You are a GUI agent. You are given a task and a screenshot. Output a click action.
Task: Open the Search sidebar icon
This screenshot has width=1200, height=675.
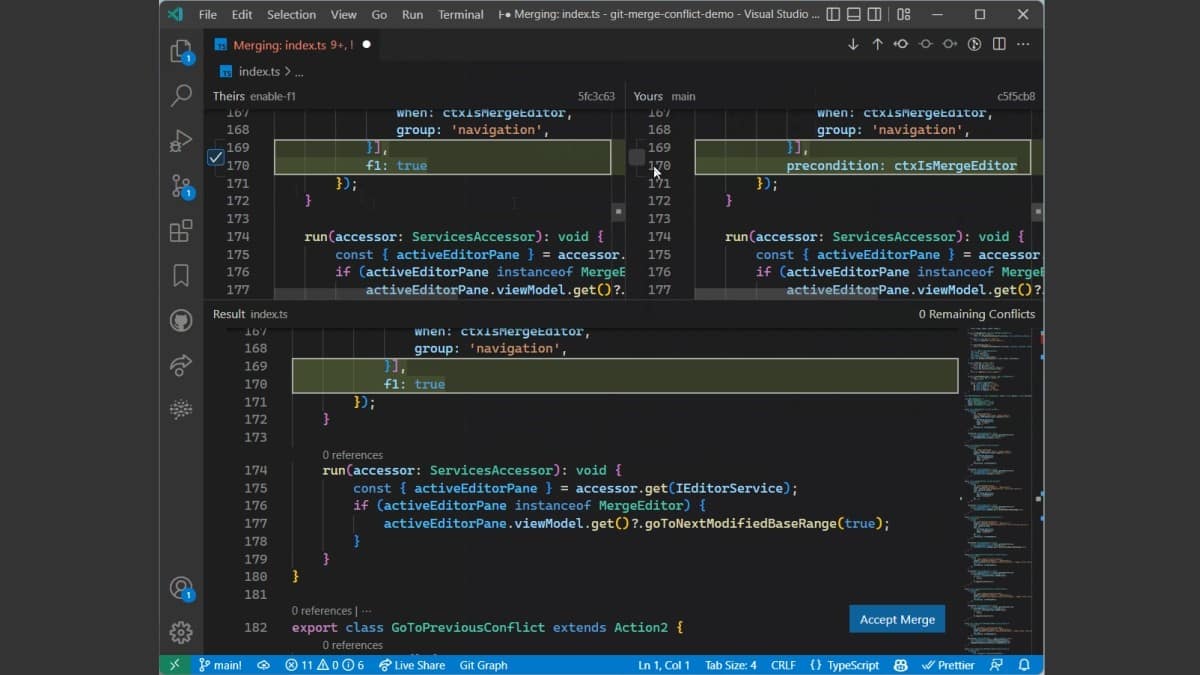point(181,95)
